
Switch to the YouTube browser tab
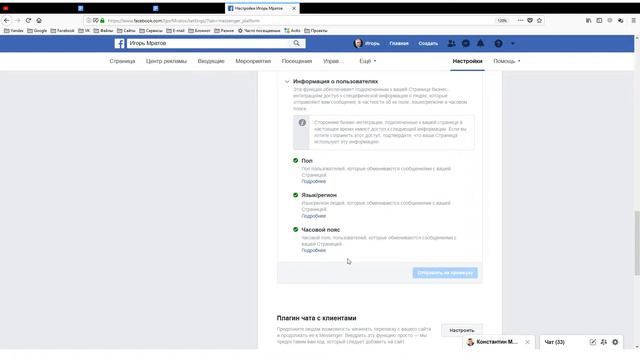6,8
